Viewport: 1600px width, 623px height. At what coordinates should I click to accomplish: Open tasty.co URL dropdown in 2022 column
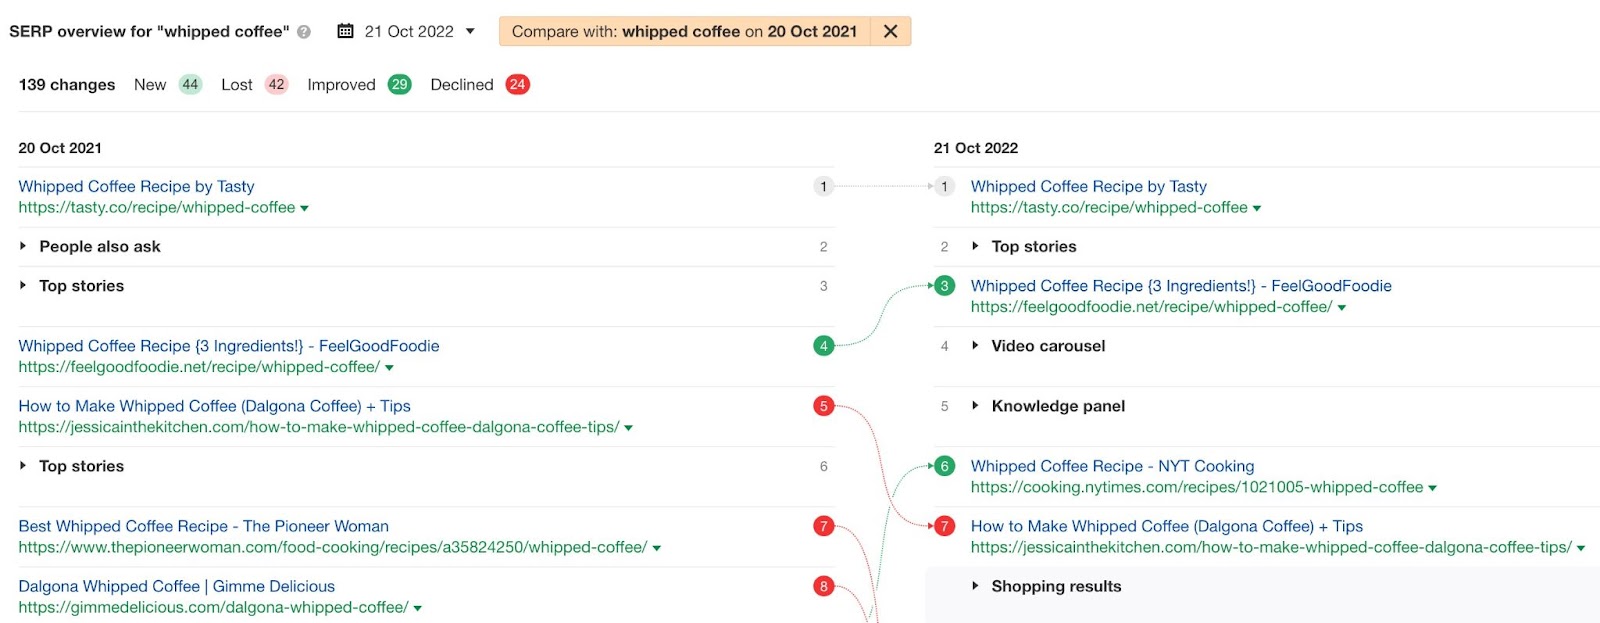pyautogui.click(x=1257, y=208)
